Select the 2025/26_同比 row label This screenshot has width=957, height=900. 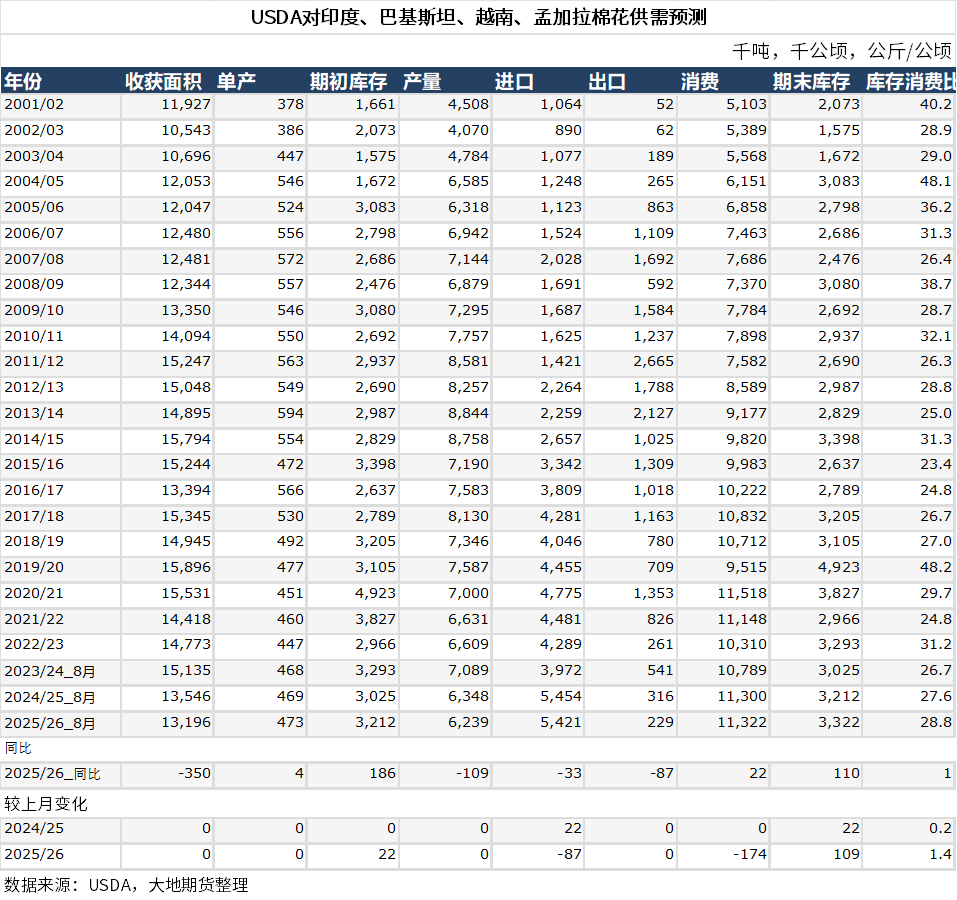pyautogui.click(x=52, y=774)
